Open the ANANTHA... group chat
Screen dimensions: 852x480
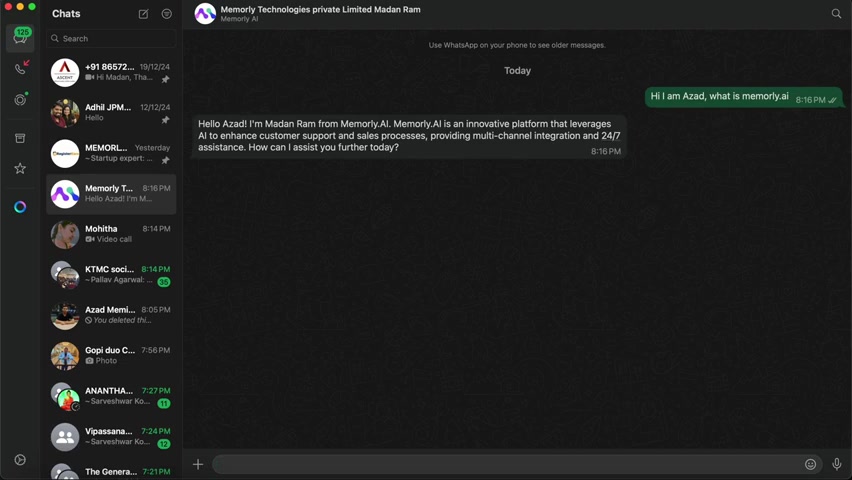point(111,396)
